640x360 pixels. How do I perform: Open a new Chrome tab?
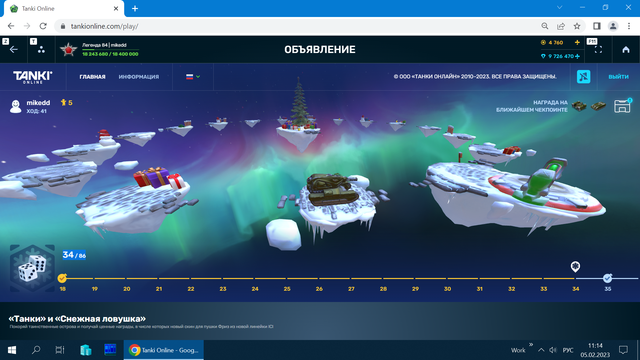pos(135,8)
